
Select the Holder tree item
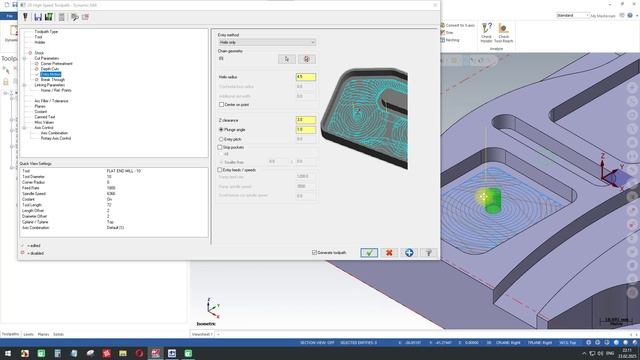(40, 42)
